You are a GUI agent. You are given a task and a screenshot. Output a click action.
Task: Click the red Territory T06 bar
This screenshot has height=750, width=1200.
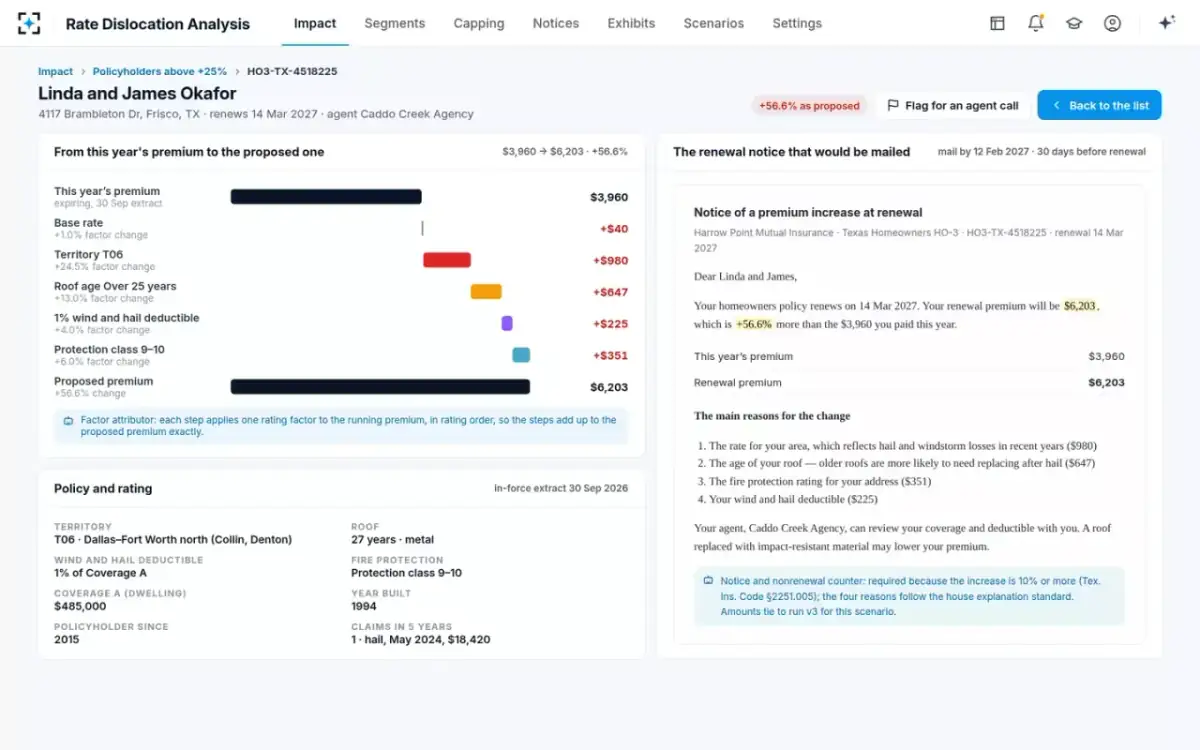447,260
